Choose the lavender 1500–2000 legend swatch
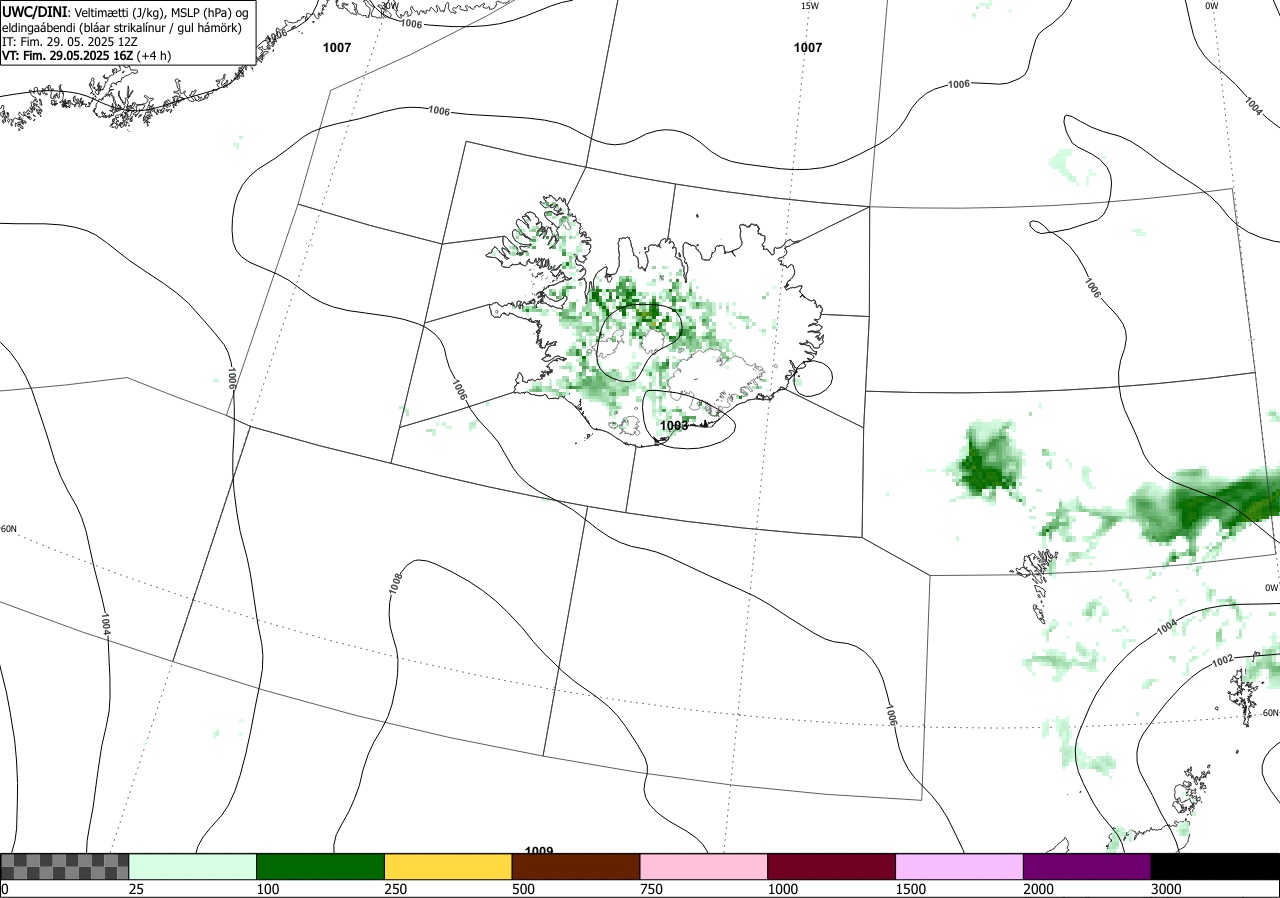 click(x=960, y=866)
